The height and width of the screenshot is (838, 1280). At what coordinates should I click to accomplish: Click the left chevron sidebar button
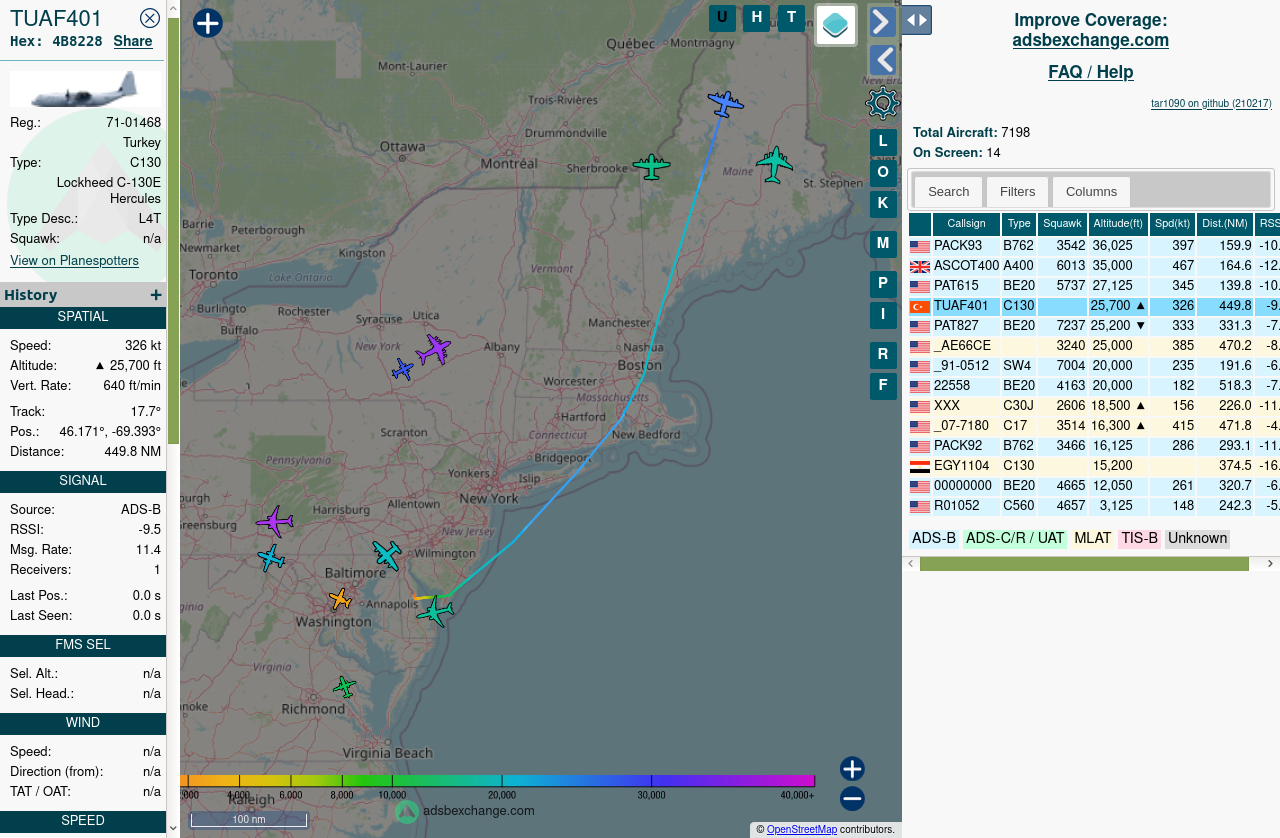(x=882, y=60)
